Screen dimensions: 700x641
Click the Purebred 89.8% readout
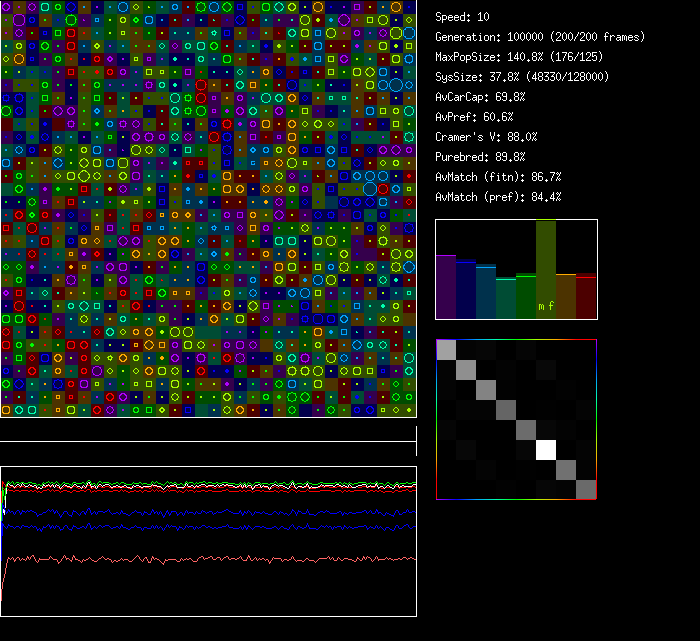[x=482, y=157]
